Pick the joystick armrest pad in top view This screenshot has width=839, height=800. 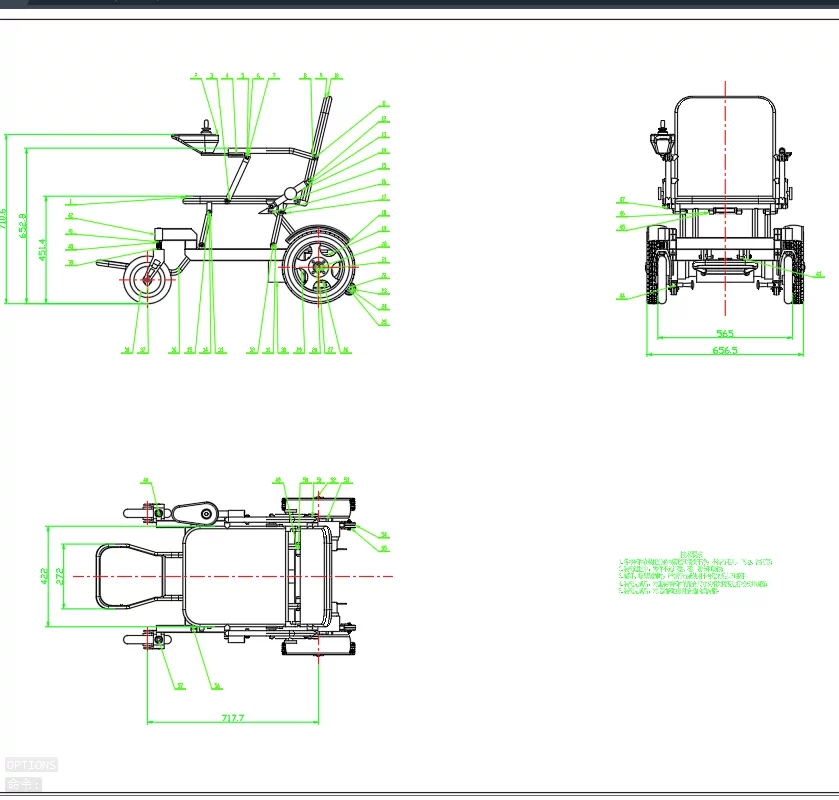click(194, 514)
